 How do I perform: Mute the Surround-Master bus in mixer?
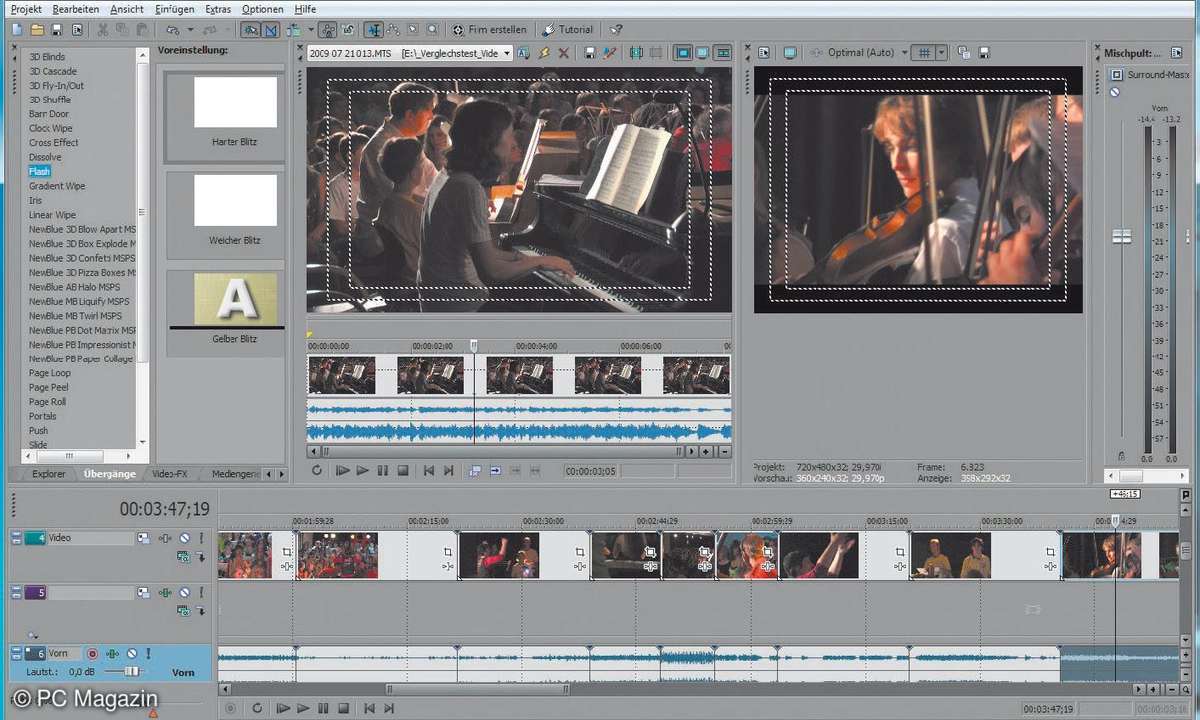click(1114, 92)
